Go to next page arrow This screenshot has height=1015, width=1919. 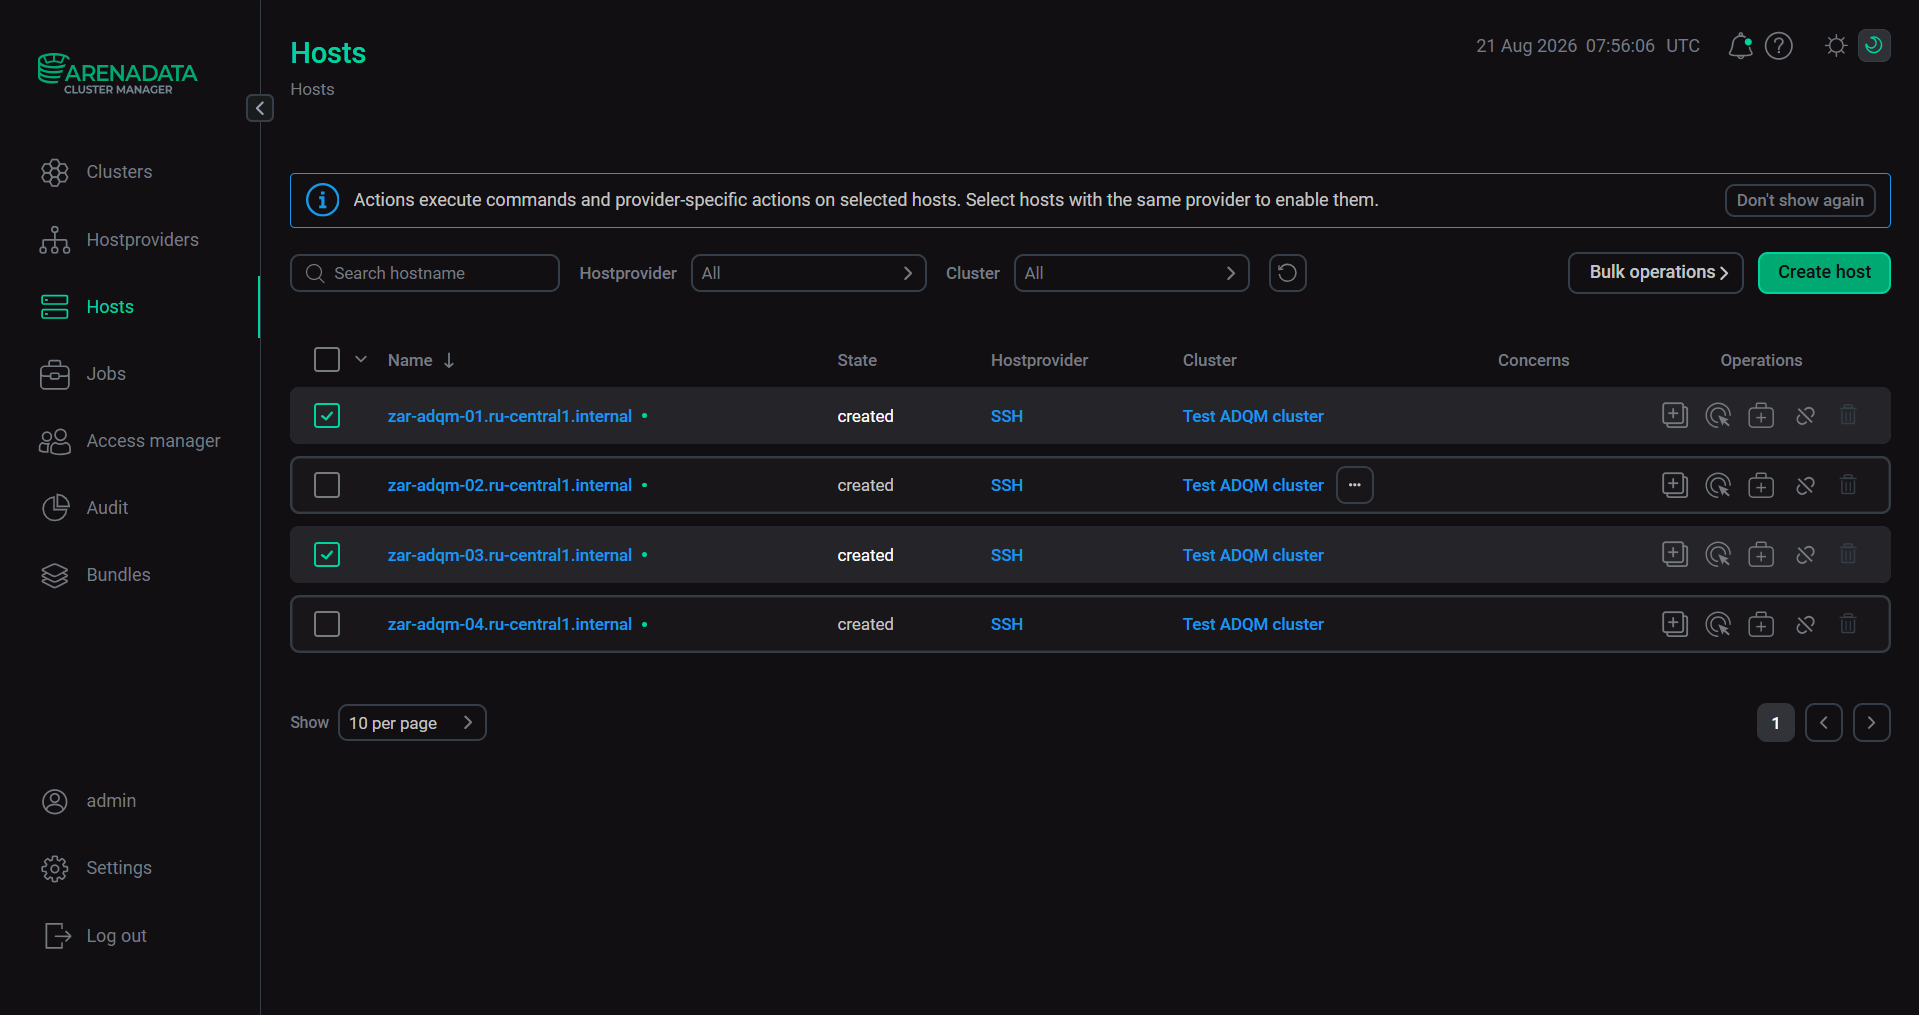click(x=1871, y=722)
